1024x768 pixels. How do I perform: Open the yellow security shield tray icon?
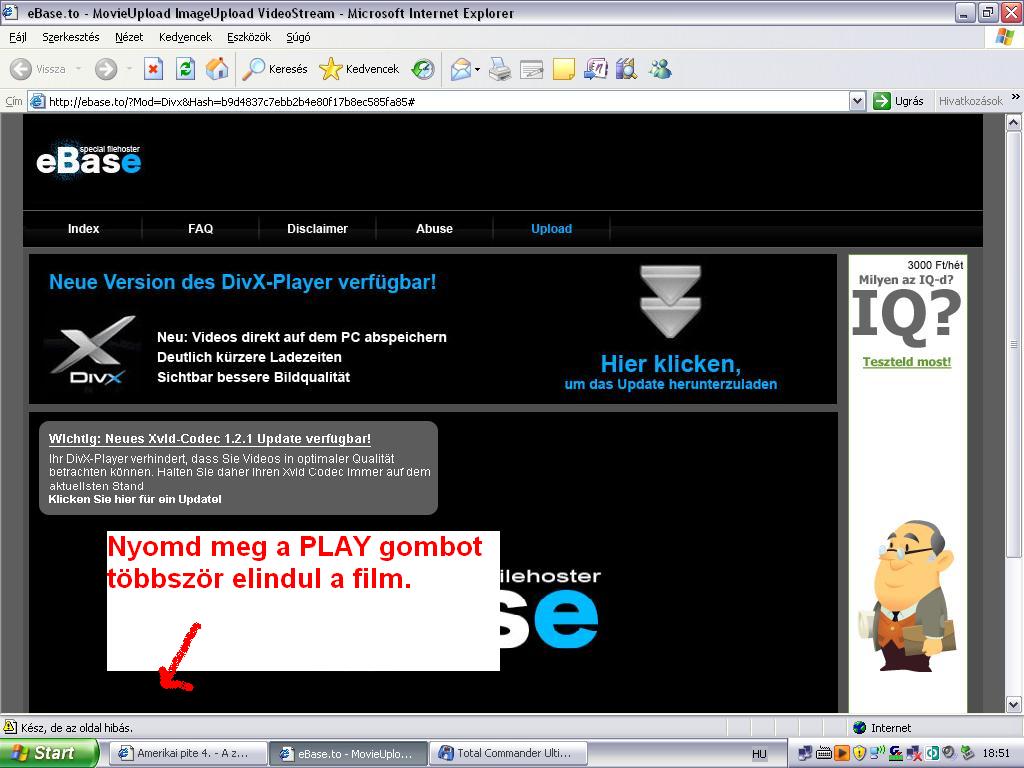(x=859, y=753)
